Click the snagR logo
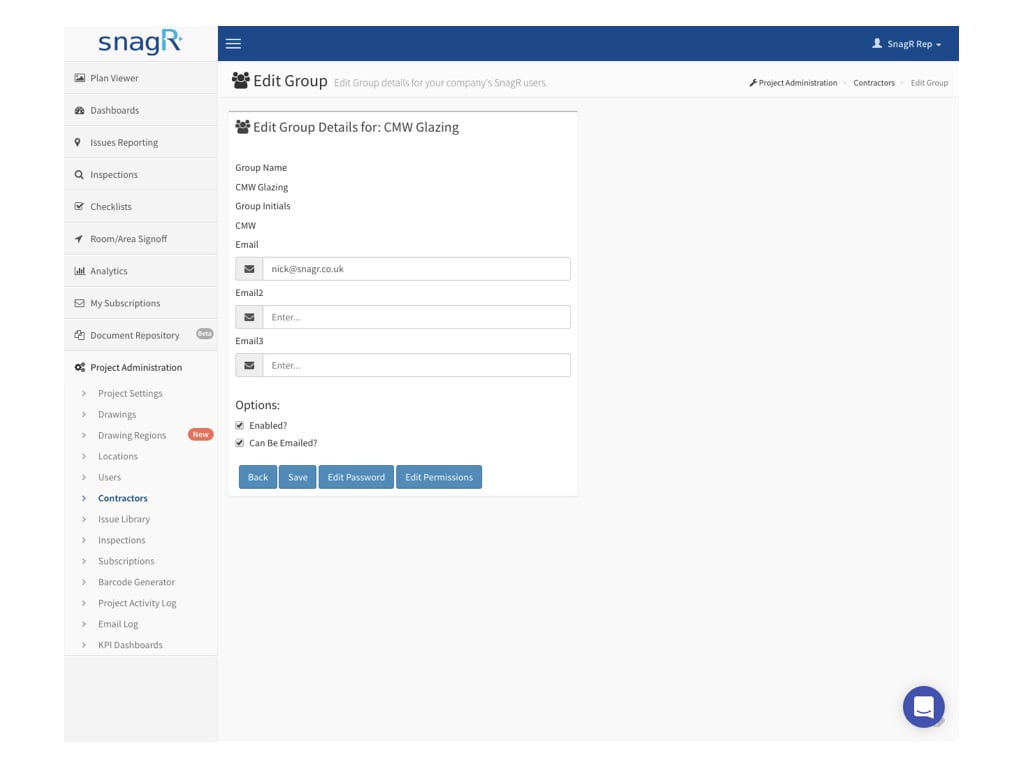Screen dimensions: 1024x768 (140, 42)
